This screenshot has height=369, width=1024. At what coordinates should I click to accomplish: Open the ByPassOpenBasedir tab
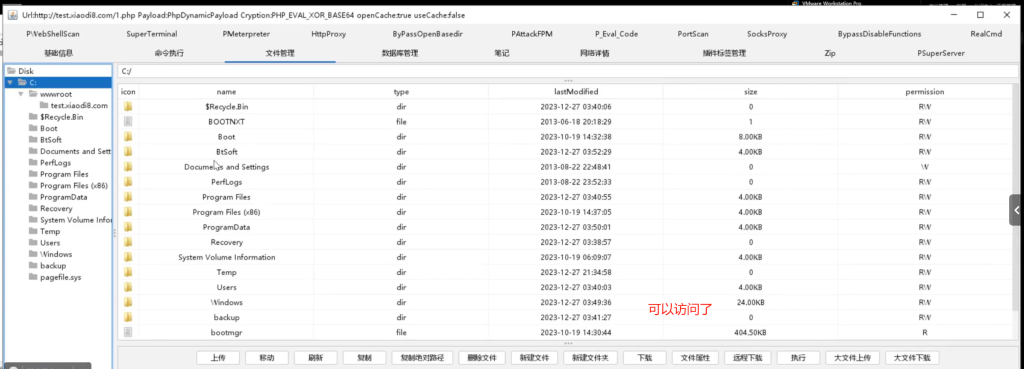pyautogui.click(x=427, y=34)
